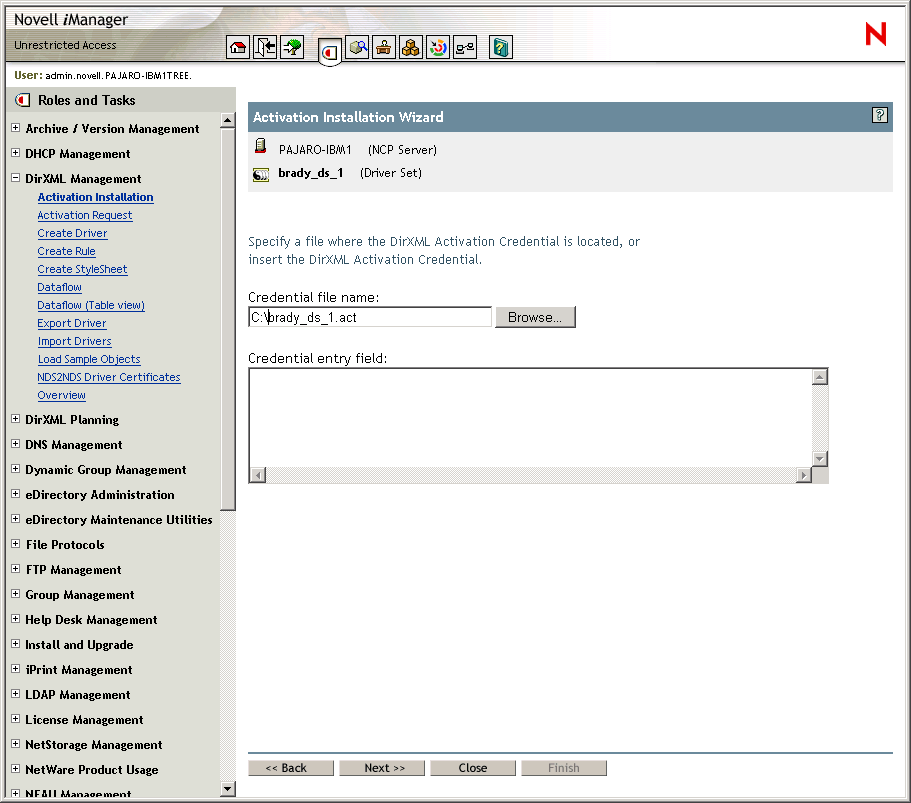Click the Roles and Tasks icon
Image resolution: width=911 pixels, height=803 pixels.
click(330, 49)
